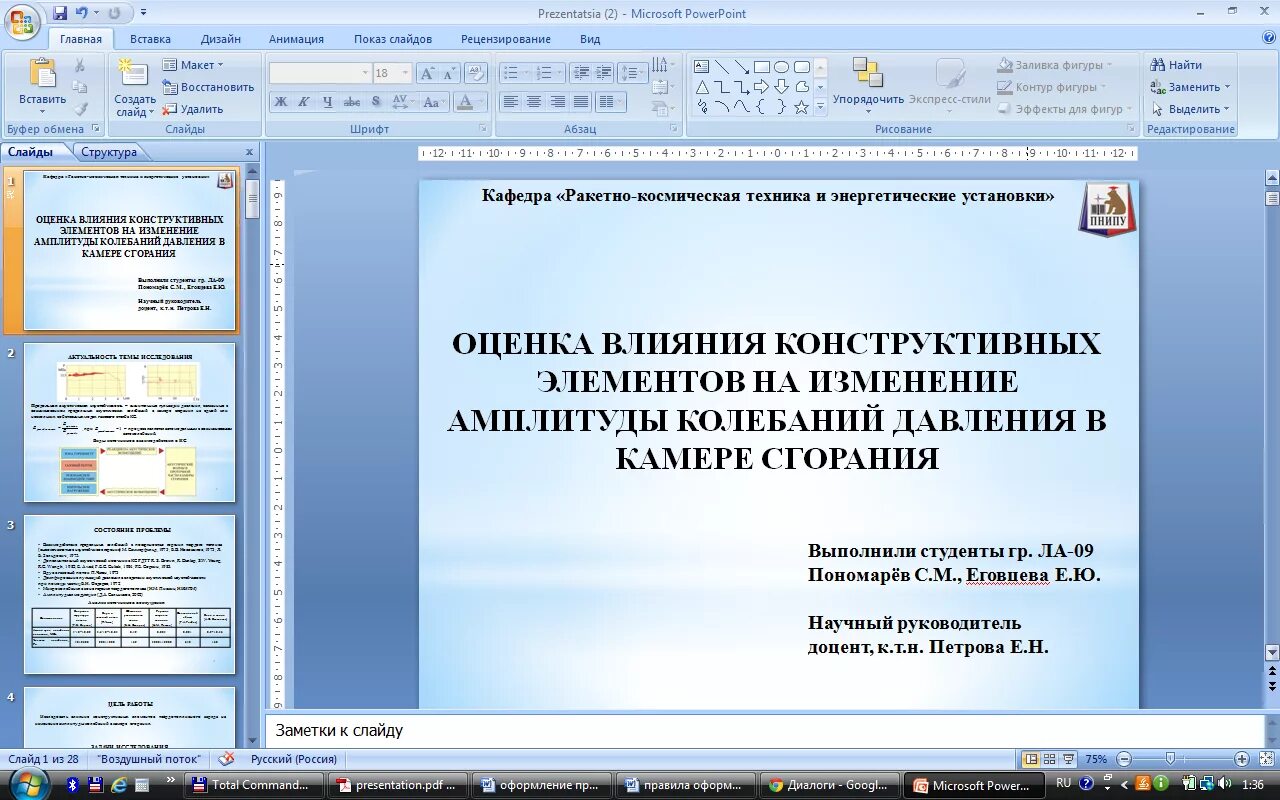Open line spacing dropdown

(633, 73)
